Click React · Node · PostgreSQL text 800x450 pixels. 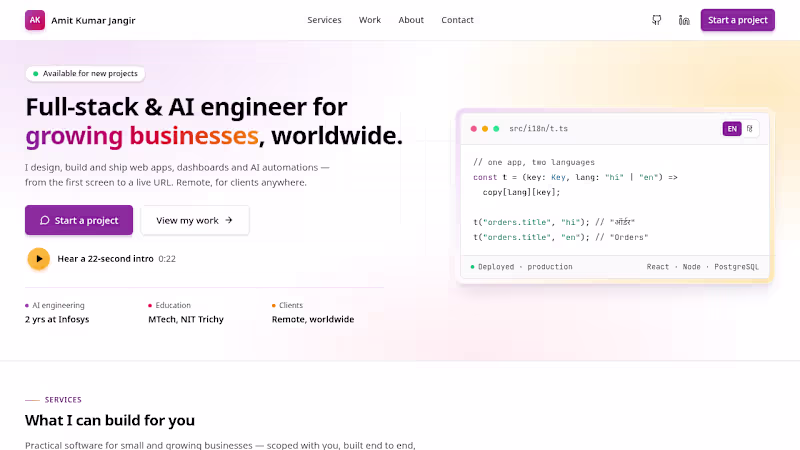[x=703, y=267]
